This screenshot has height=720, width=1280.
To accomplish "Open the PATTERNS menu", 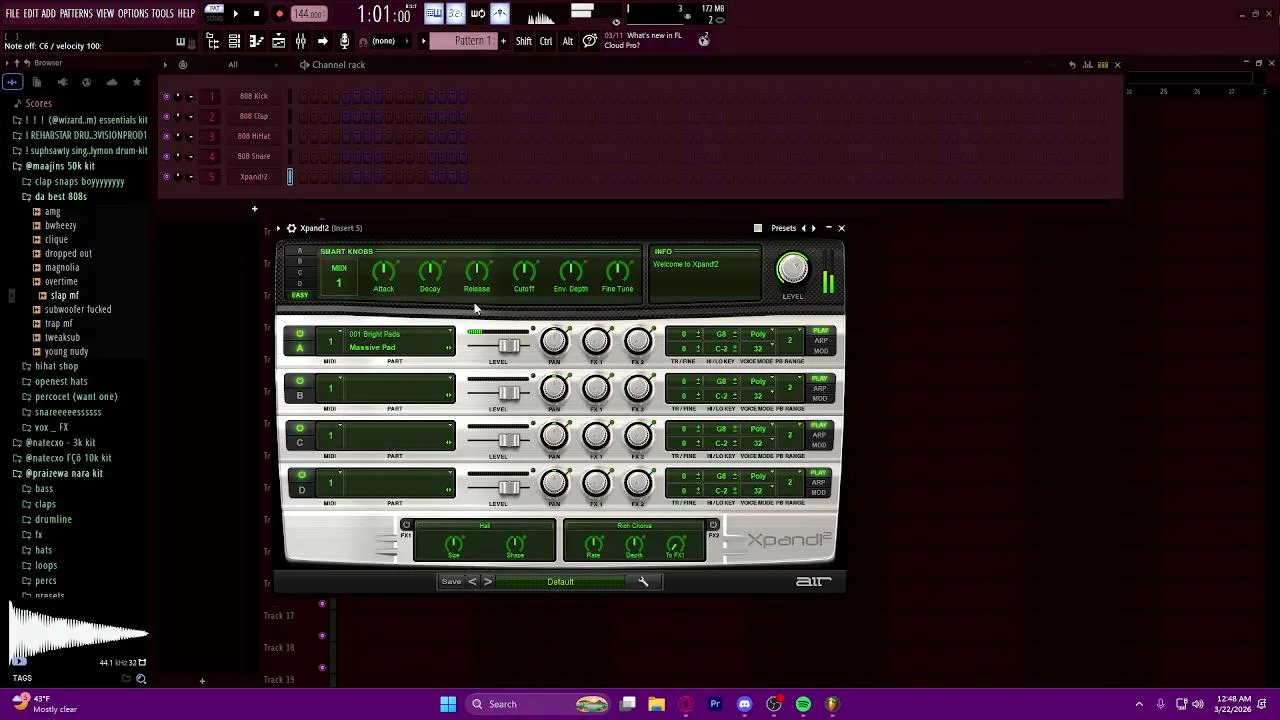I will click(x=76, y=14).
